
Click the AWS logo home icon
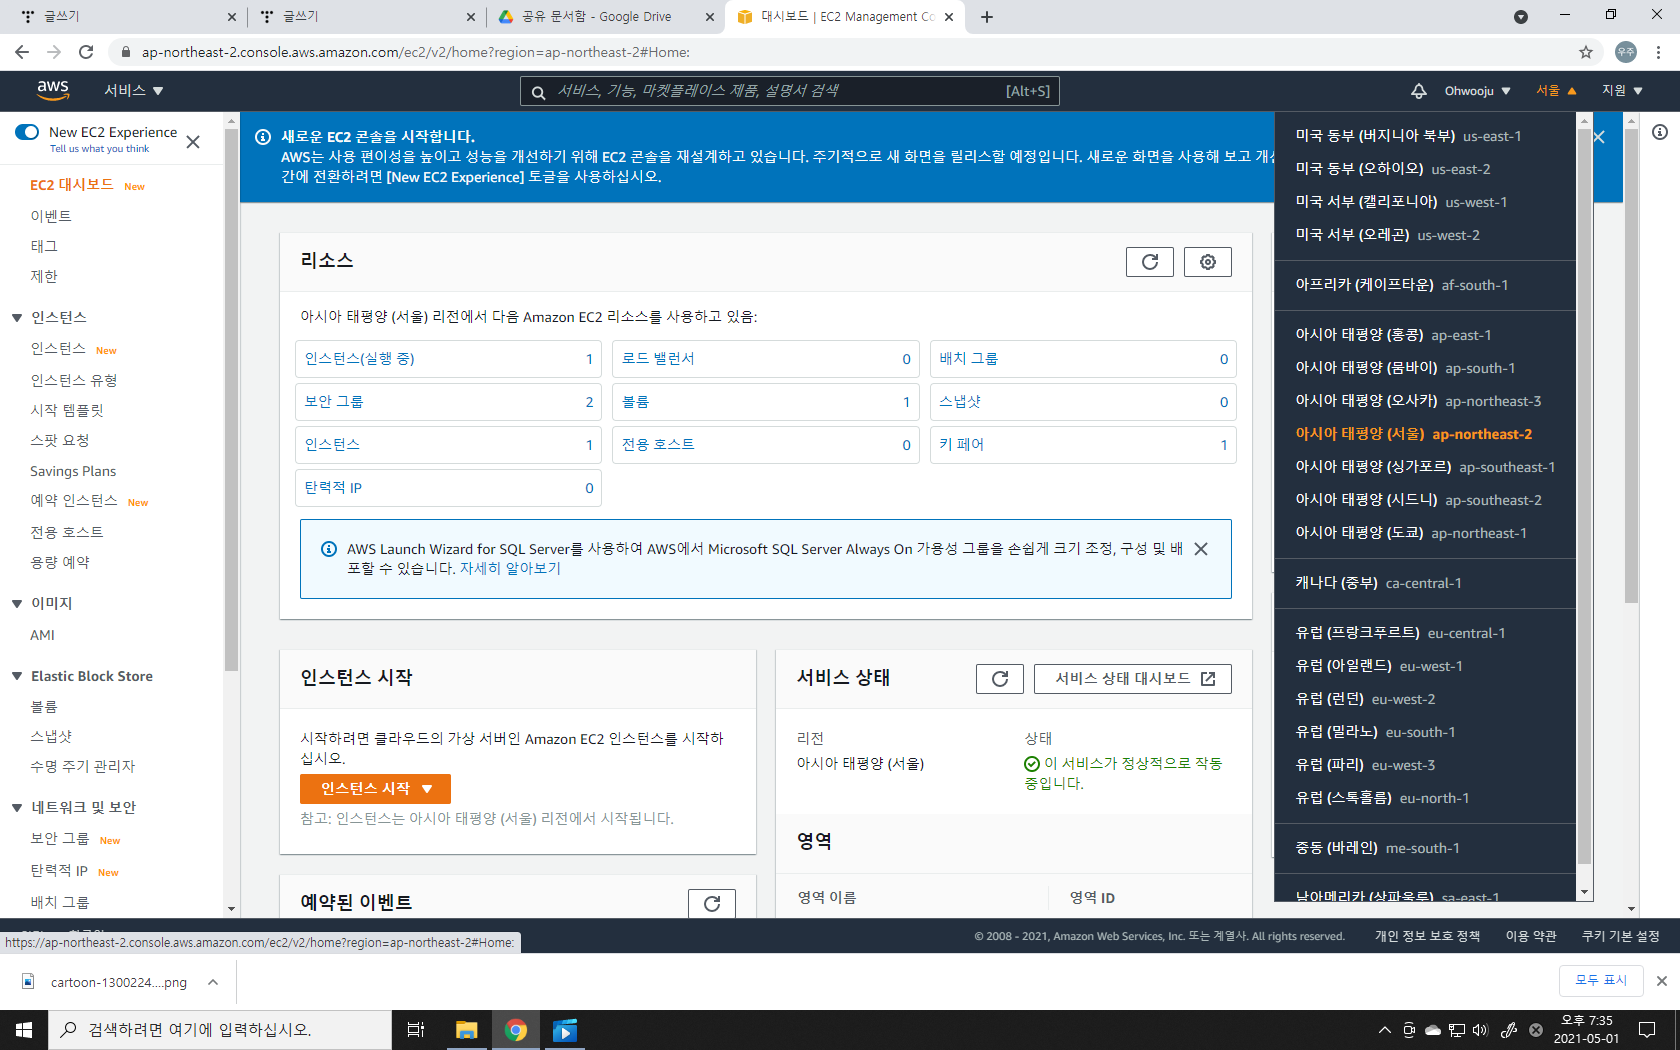coord(53,90)
